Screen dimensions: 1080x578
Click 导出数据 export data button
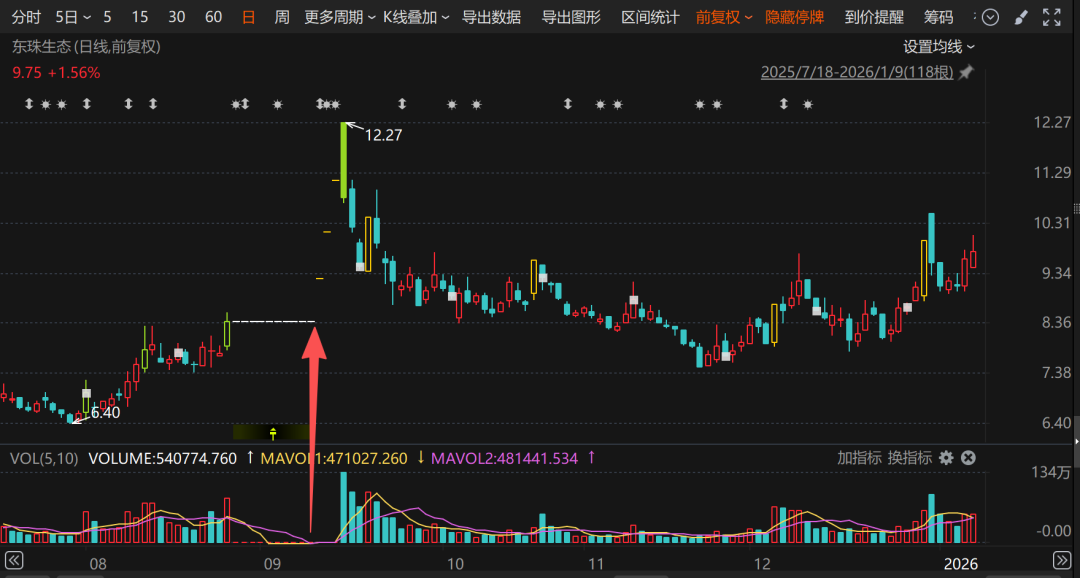[491, 17]
